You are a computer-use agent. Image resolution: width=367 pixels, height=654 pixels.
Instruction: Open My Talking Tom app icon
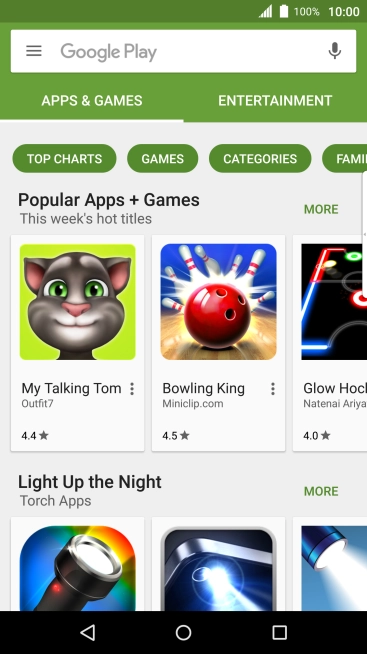click(78, 302)
